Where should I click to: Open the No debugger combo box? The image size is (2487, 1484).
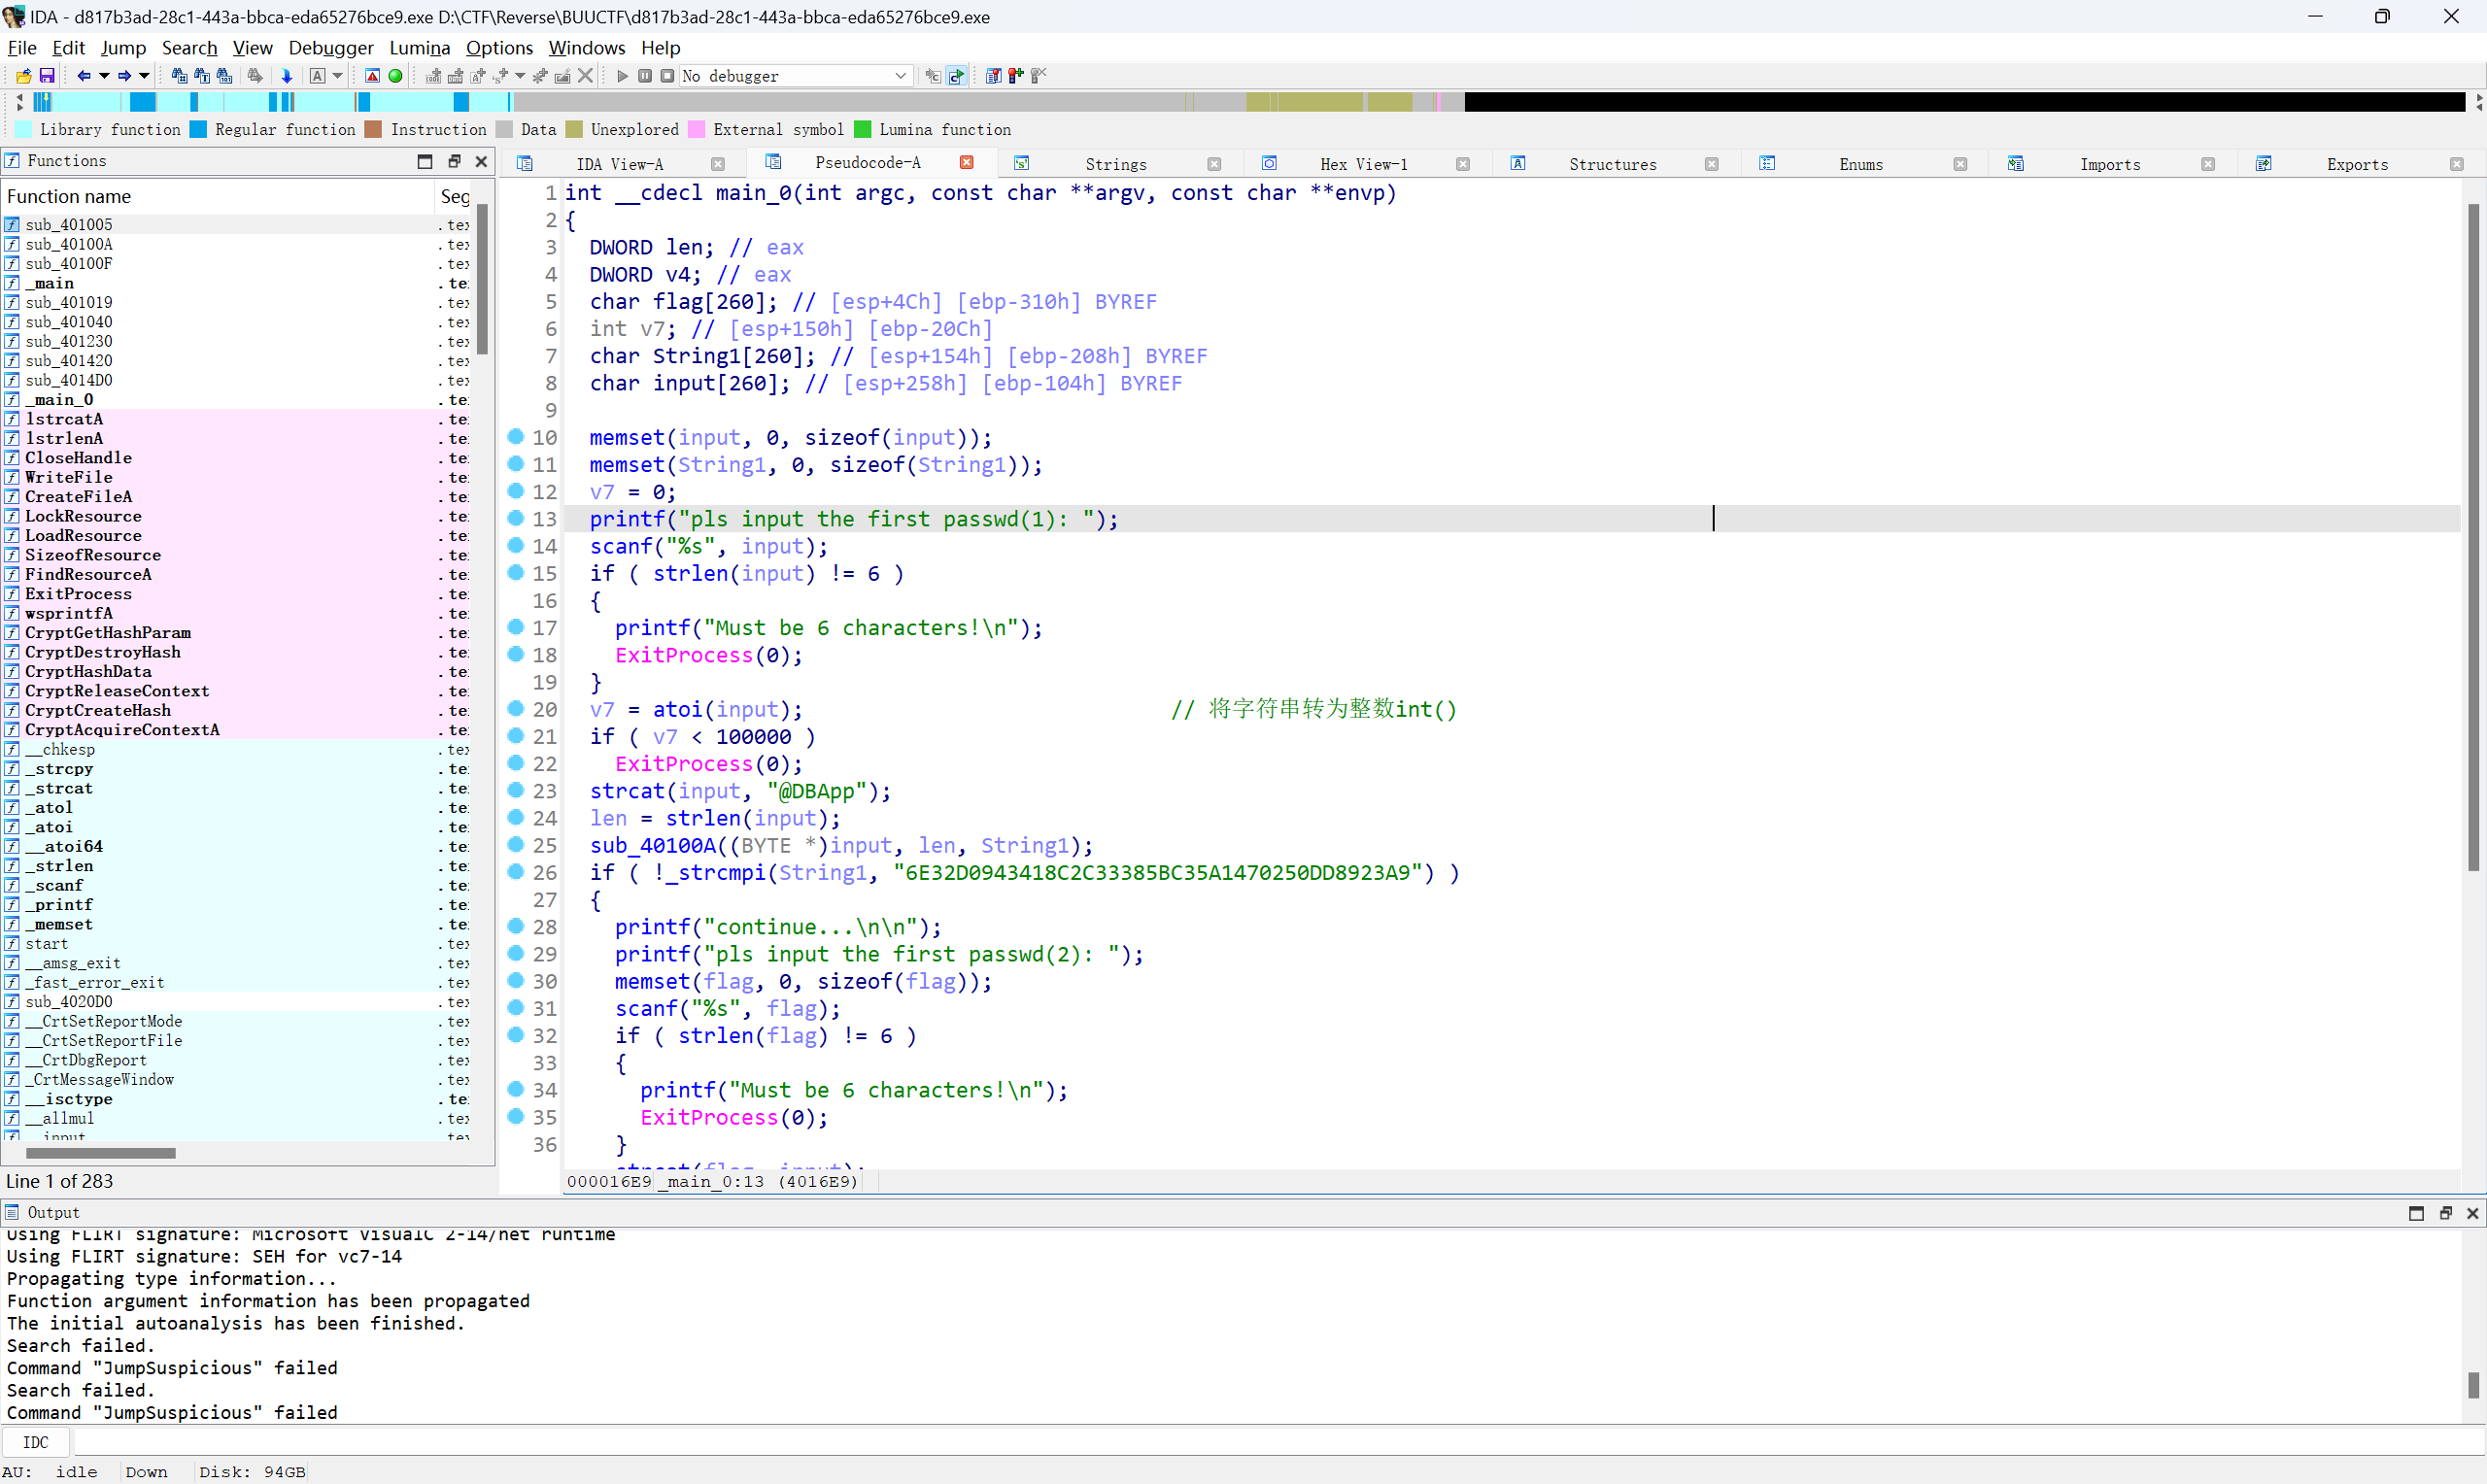[x=796, y=76]
